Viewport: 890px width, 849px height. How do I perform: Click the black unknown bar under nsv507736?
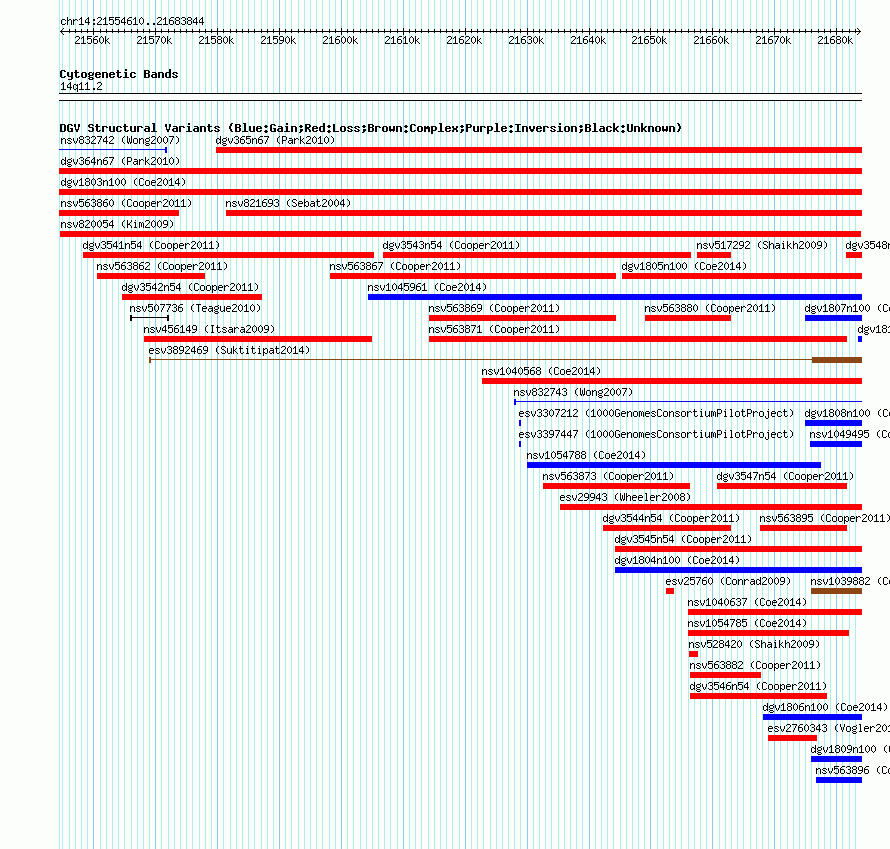pos(149,318)
